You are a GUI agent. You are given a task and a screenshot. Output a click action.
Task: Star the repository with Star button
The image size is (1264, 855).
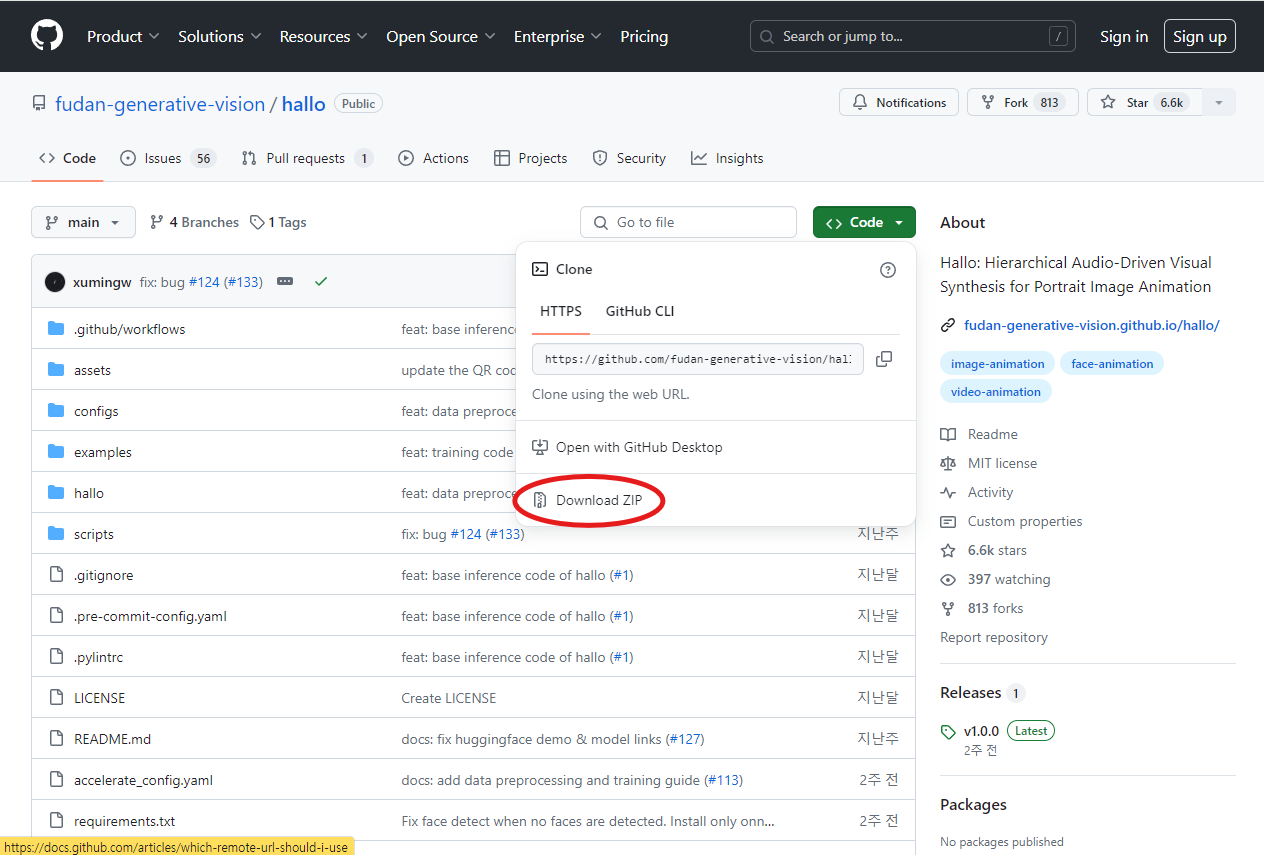click(x=1144, y=103)
